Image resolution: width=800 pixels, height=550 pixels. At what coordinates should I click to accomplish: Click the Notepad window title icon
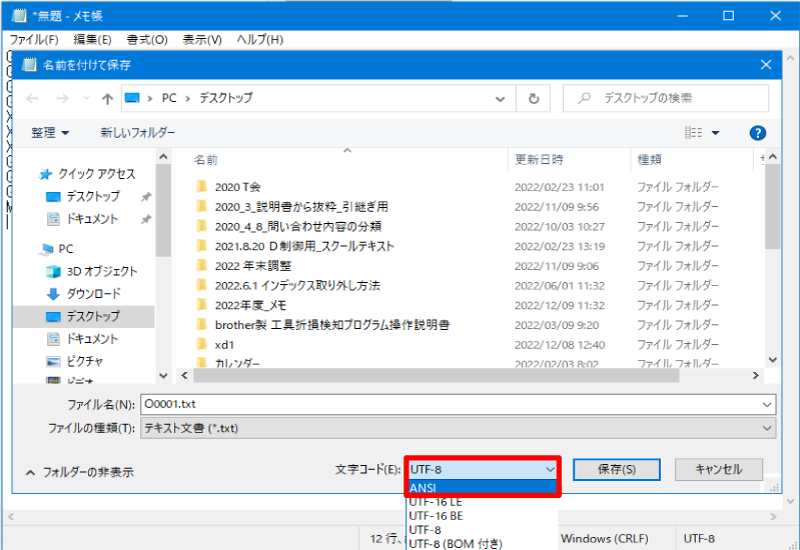coord(19,16)
